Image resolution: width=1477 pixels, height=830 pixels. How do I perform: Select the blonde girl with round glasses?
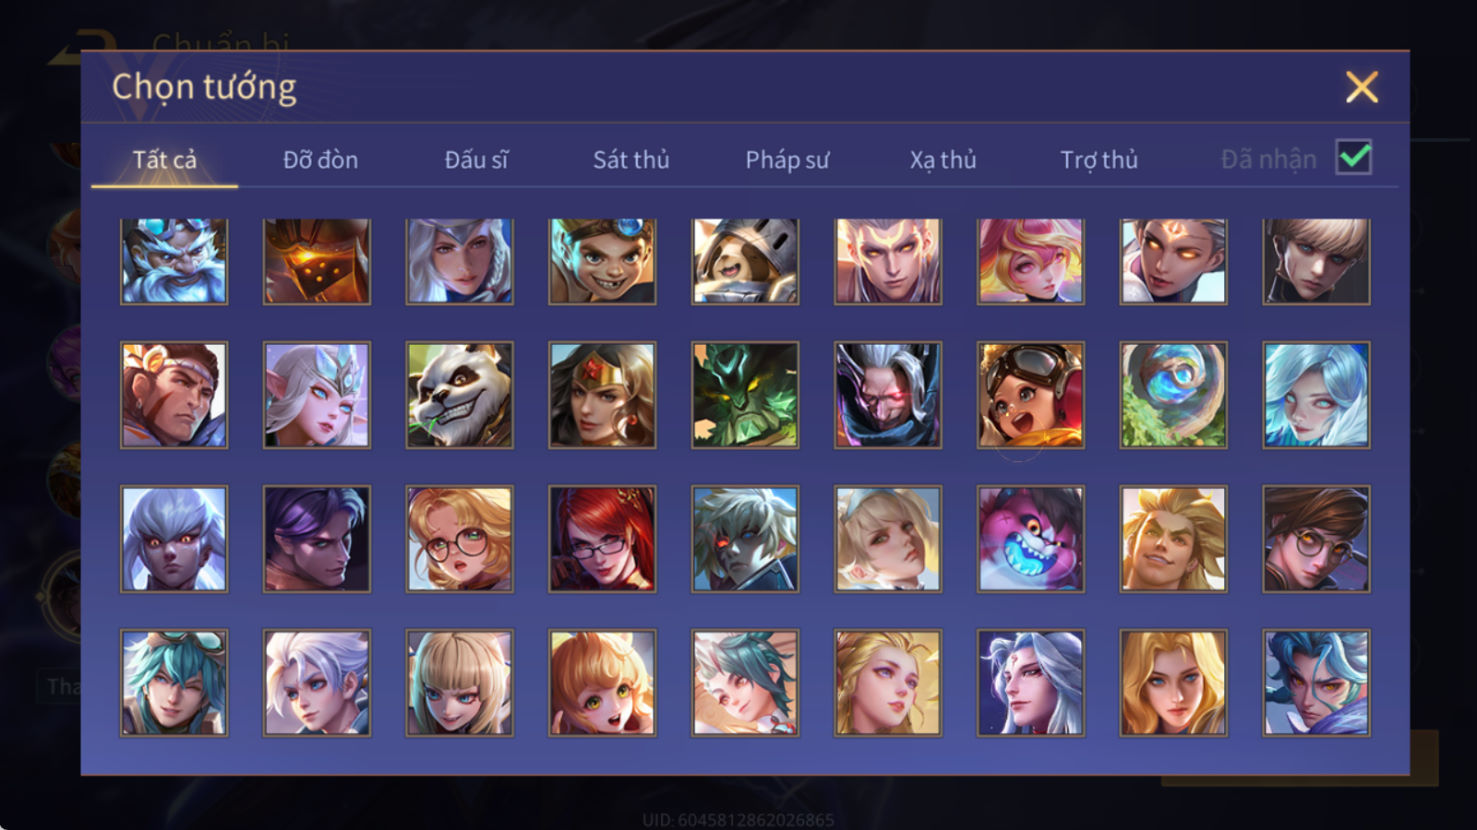(x=460, y=539)
